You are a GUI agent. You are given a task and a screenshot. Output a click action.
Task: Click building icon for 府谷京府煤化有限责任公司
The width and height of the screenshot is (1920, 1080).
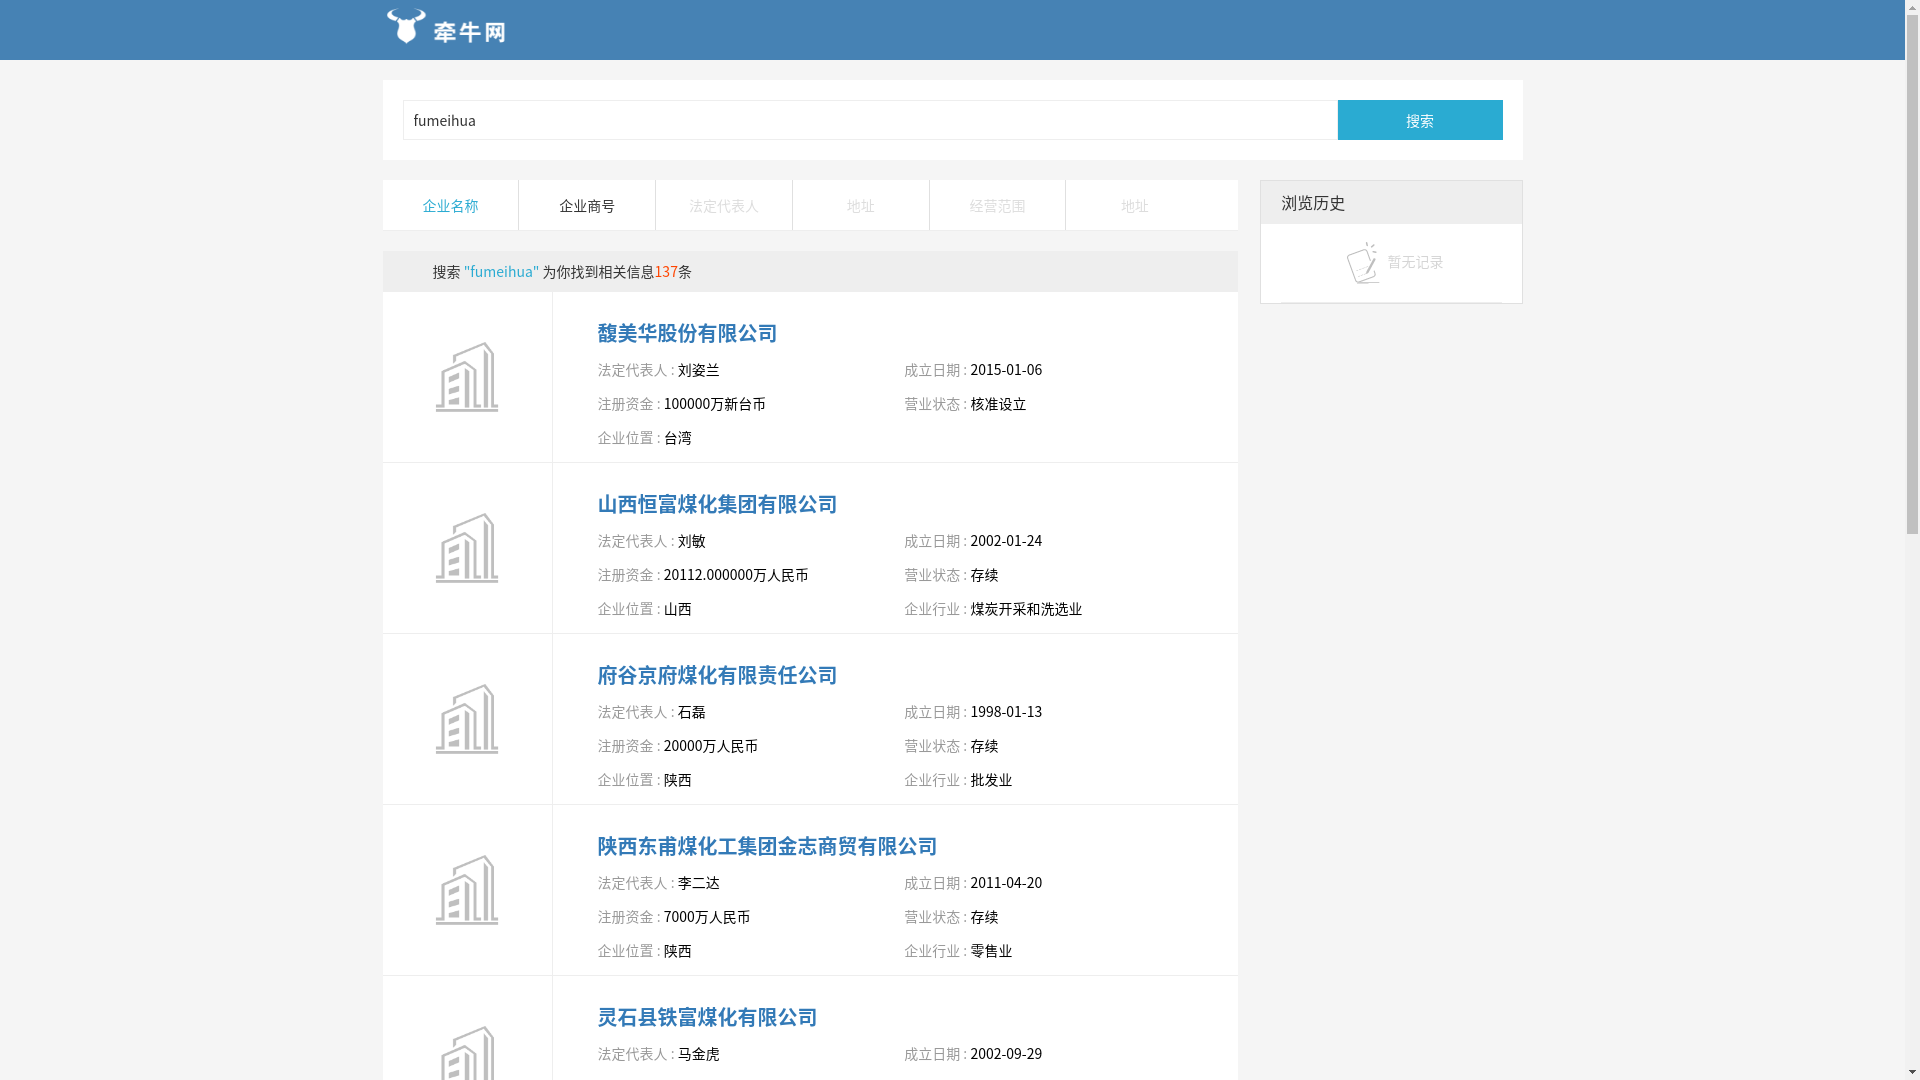point(467,719)
